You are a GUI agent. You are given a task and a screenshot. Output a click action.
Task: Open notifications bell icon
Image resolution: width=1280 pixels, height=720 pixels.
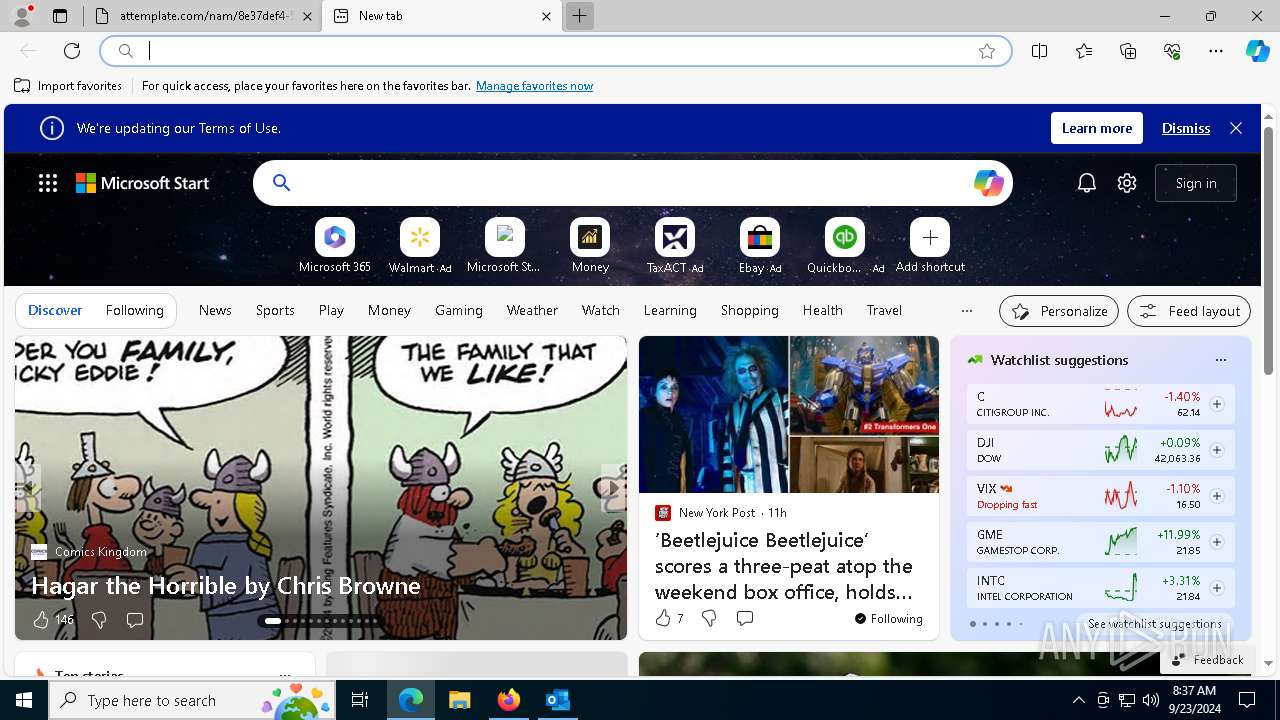[x=1087, y=183]
